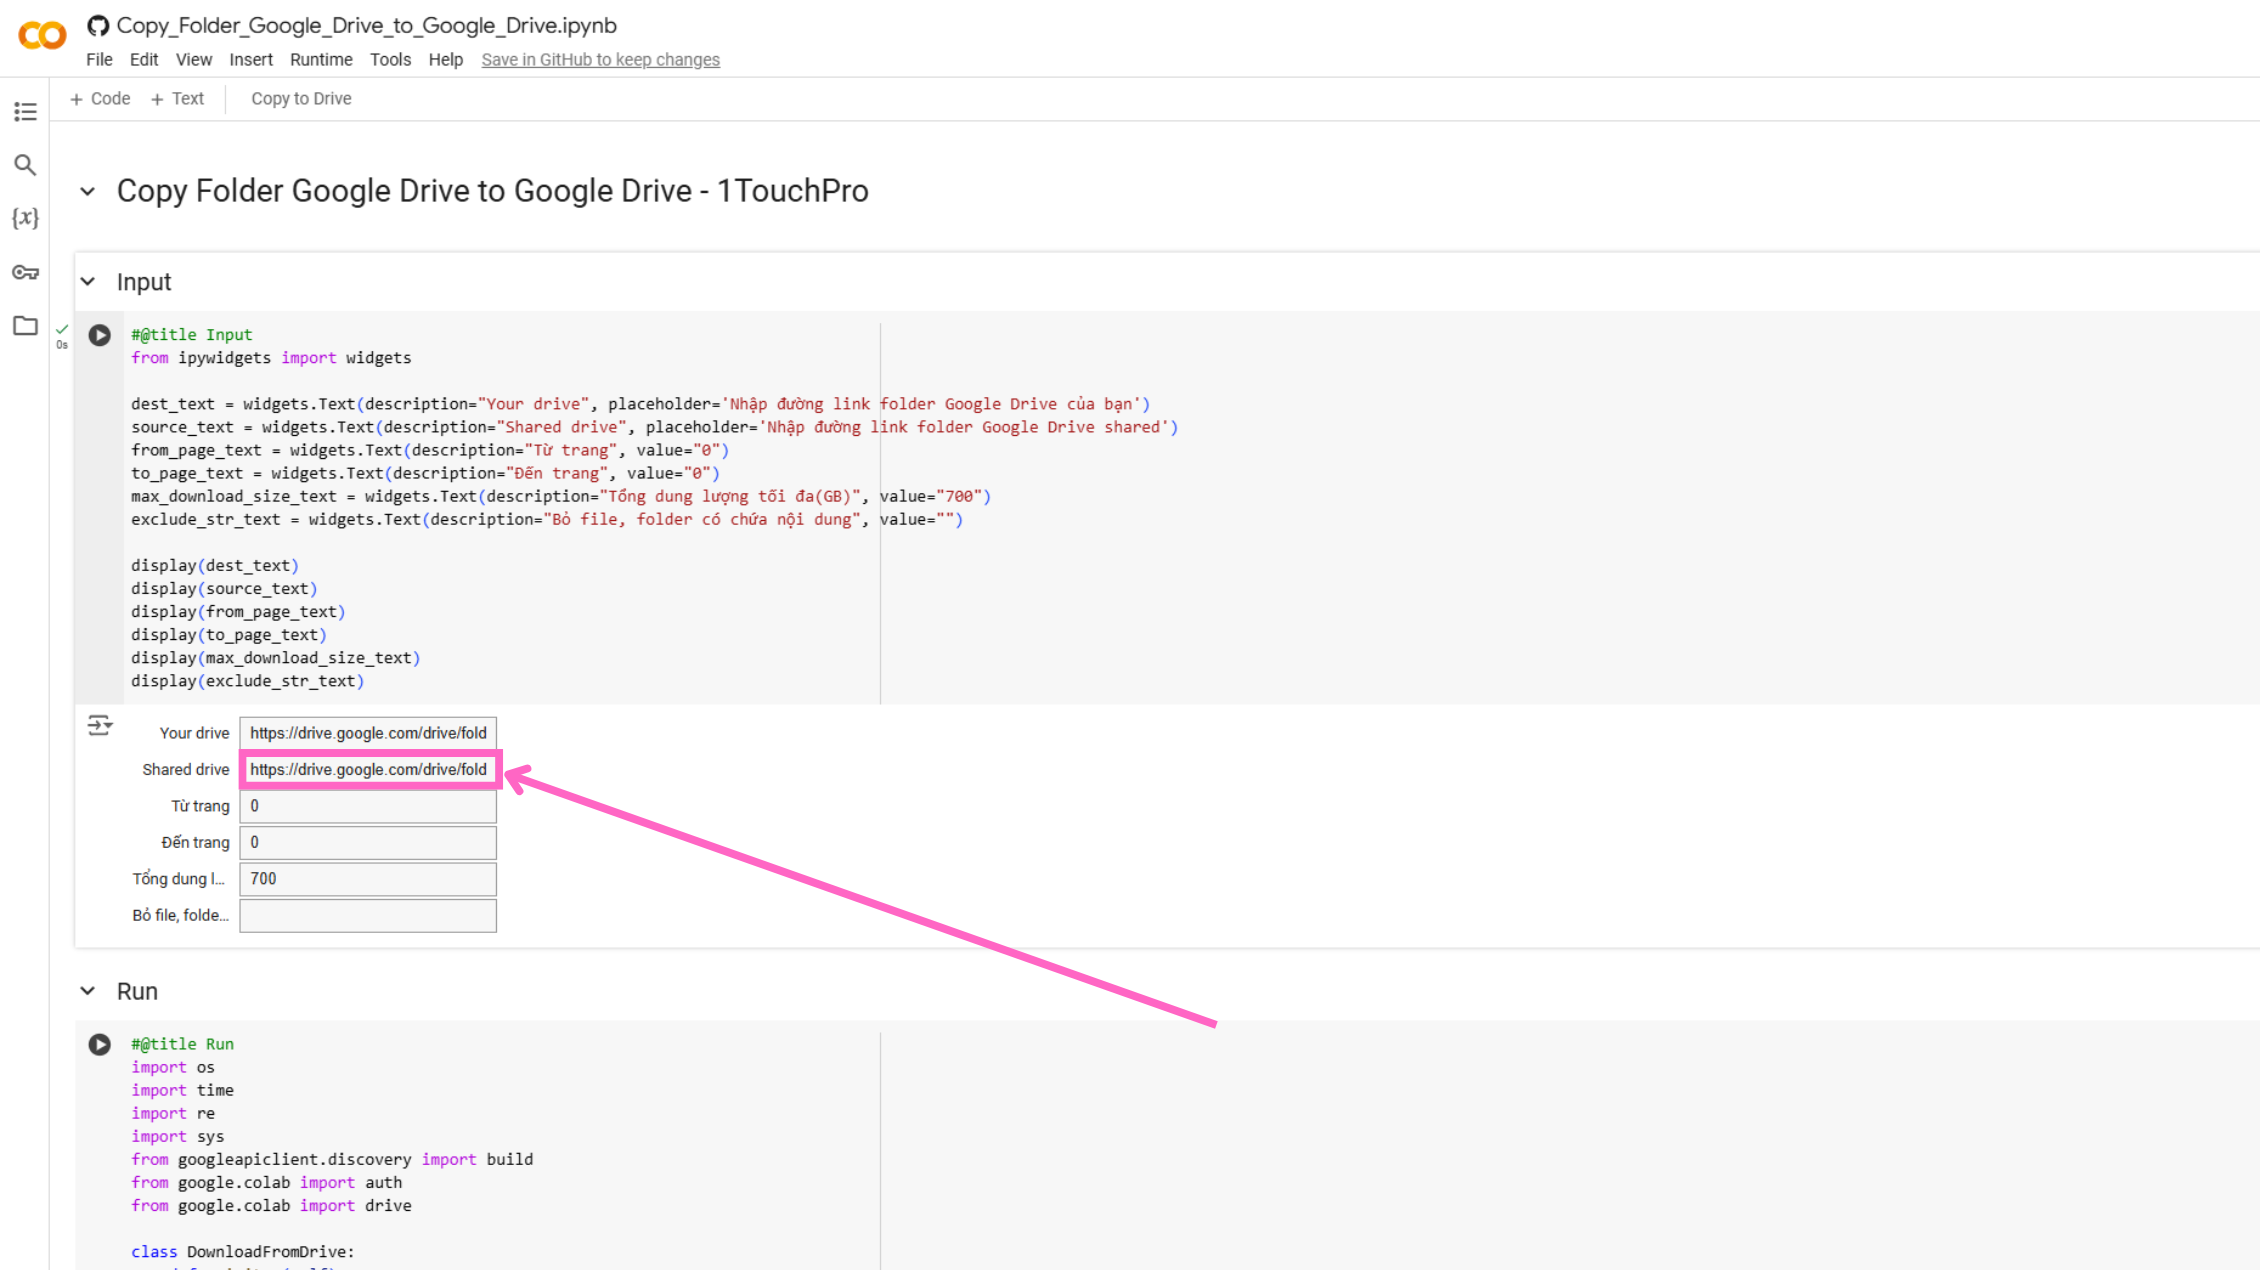Run the Input code cell
Viewport: 2260px width, 1270px height.
[x=99, y=335]
